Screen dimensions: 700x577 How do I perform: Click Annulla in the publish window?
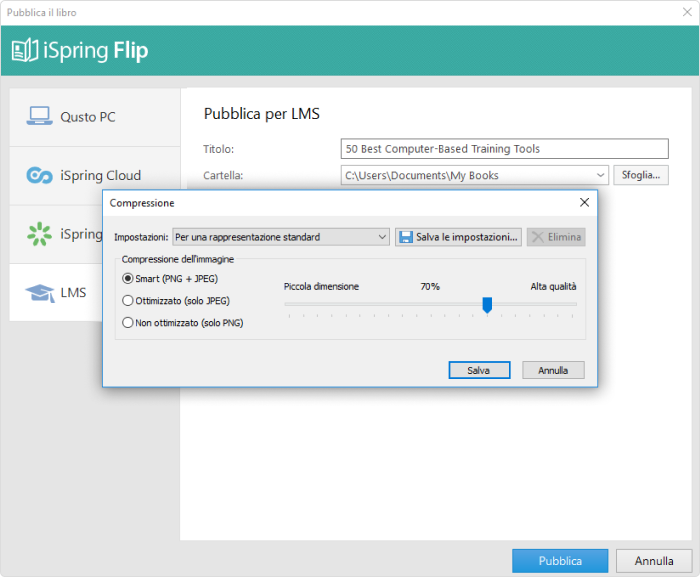click(x=654, y=560)
